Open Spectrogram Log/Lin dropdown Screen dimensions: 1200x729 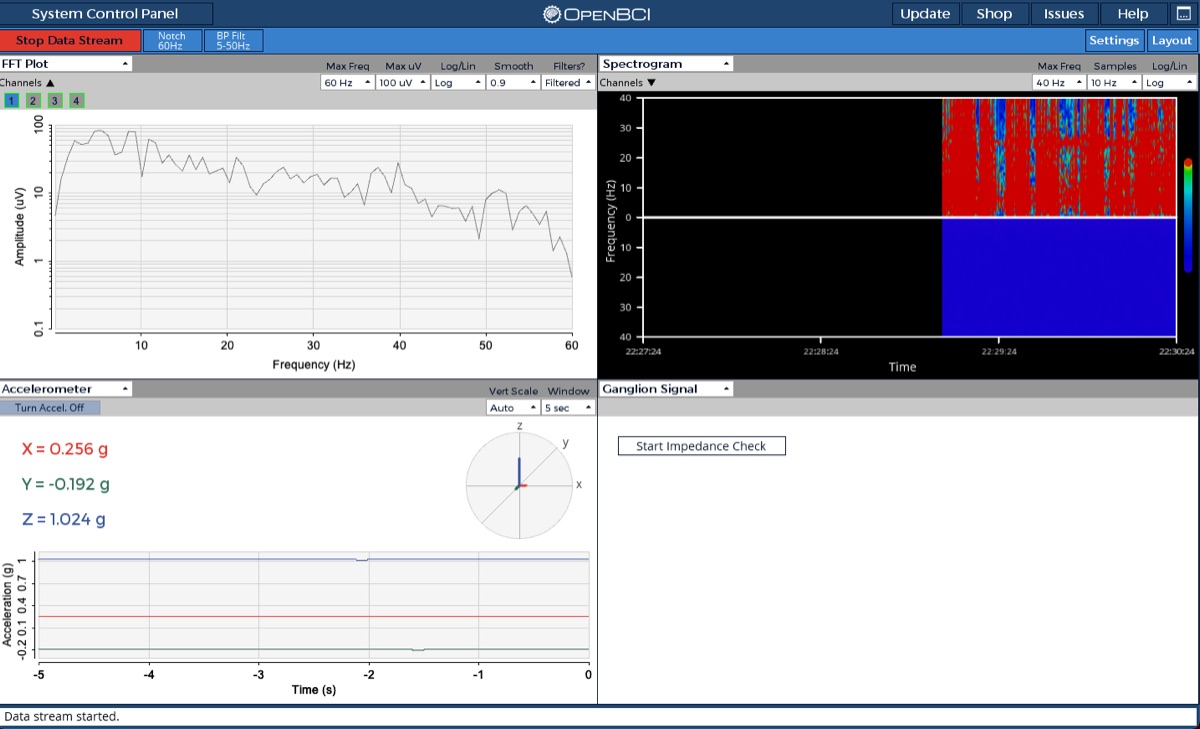tap(1170, 83)
